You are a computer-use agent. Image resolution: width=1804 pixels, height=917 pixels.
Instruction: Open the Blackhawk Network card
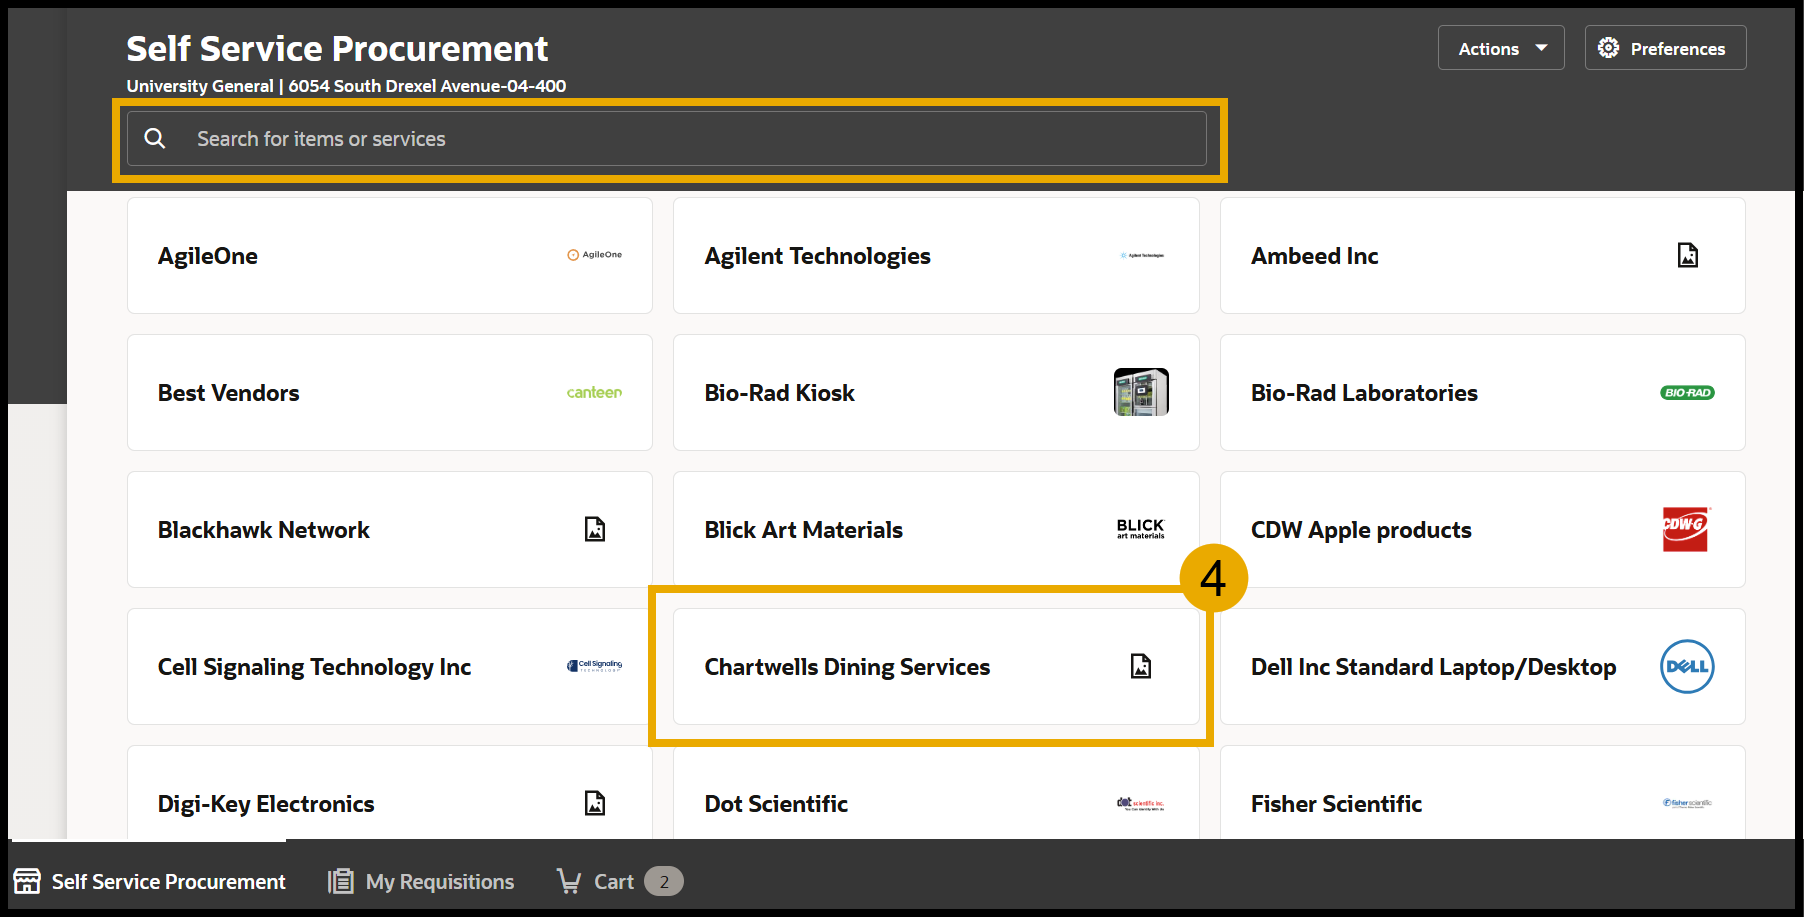[x=390, y=529]
